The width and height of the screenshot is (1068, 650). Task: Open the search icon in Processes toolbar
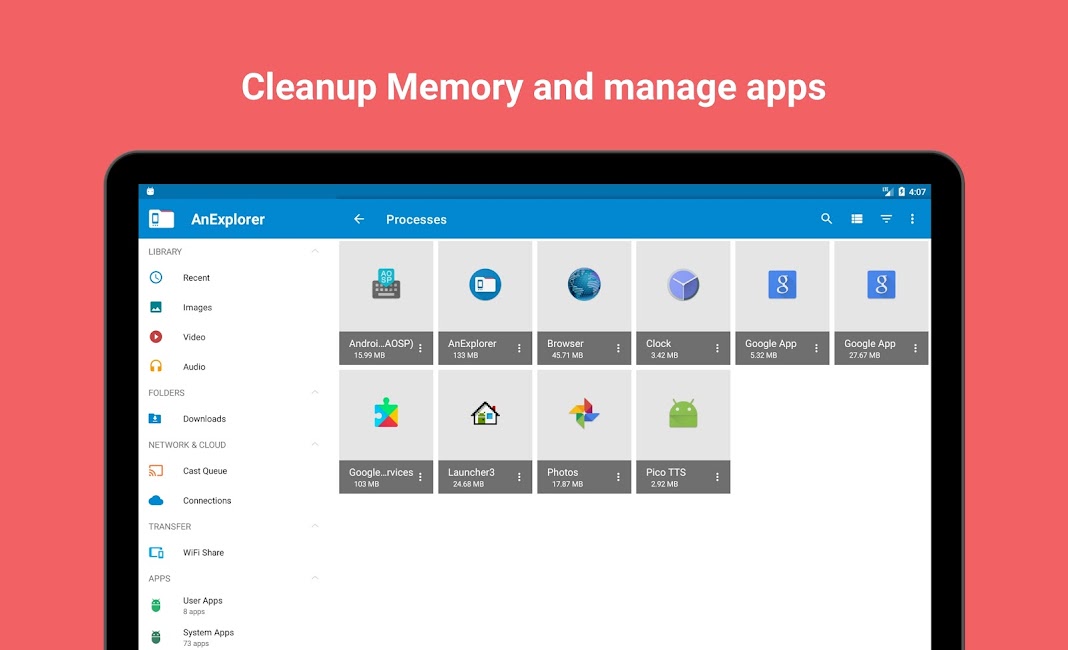pos(826,219)
